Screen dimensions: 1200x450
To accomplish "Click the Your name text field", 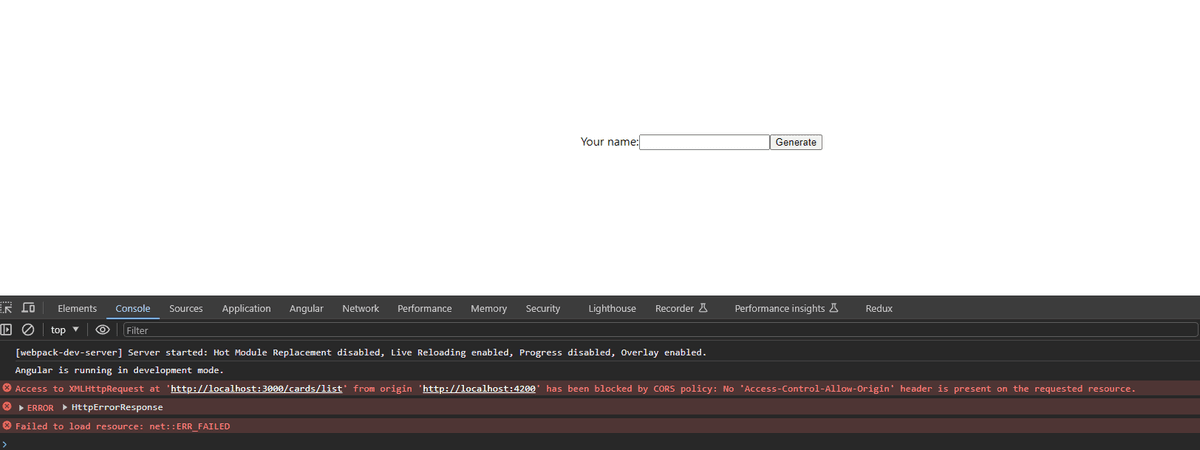I will pyautogui.click(x=704, y=142).
